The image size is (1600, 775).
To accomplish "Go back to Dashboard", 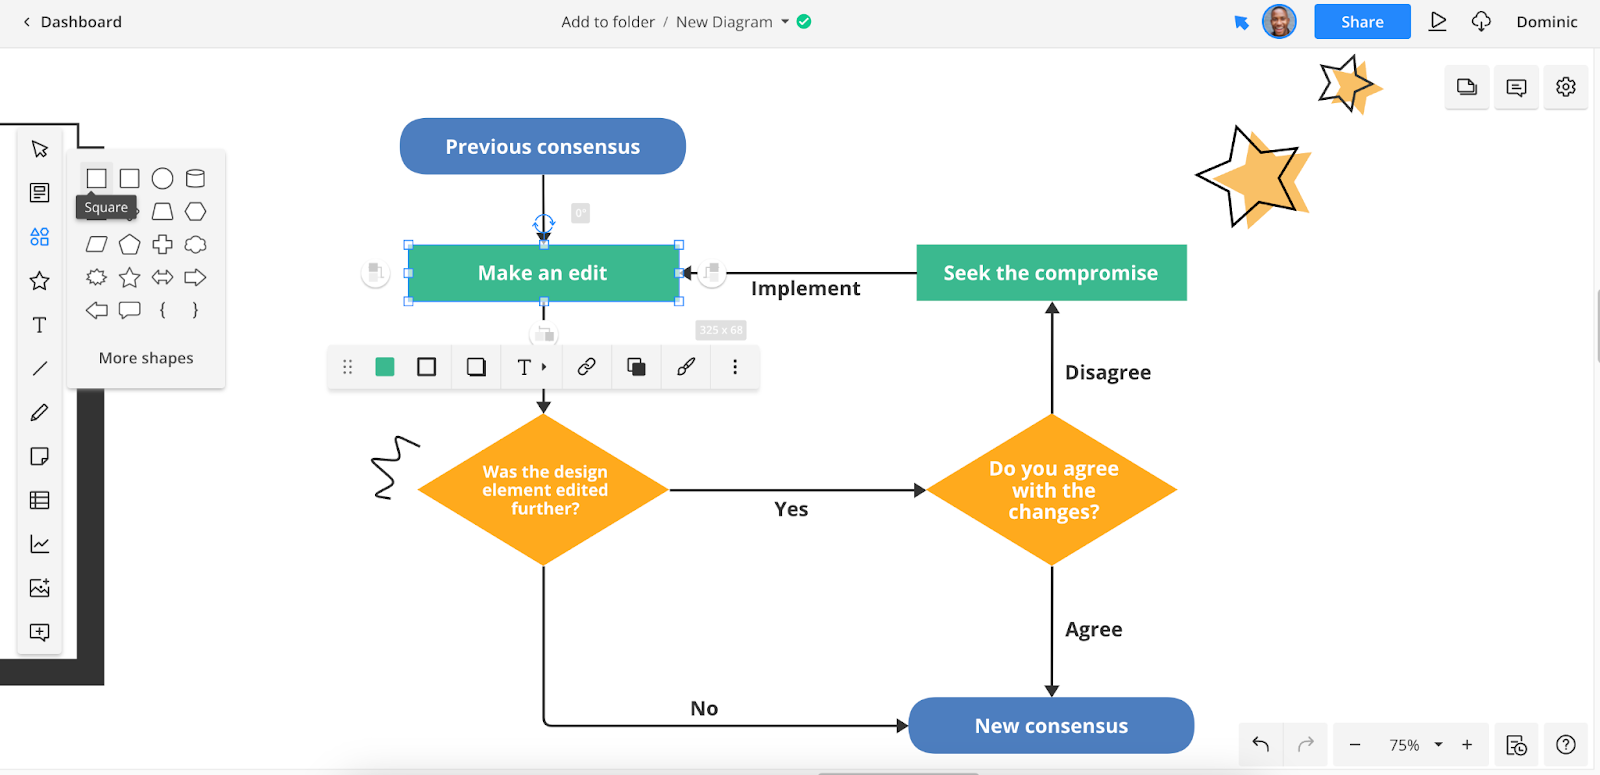I will (x=72, y=22).
